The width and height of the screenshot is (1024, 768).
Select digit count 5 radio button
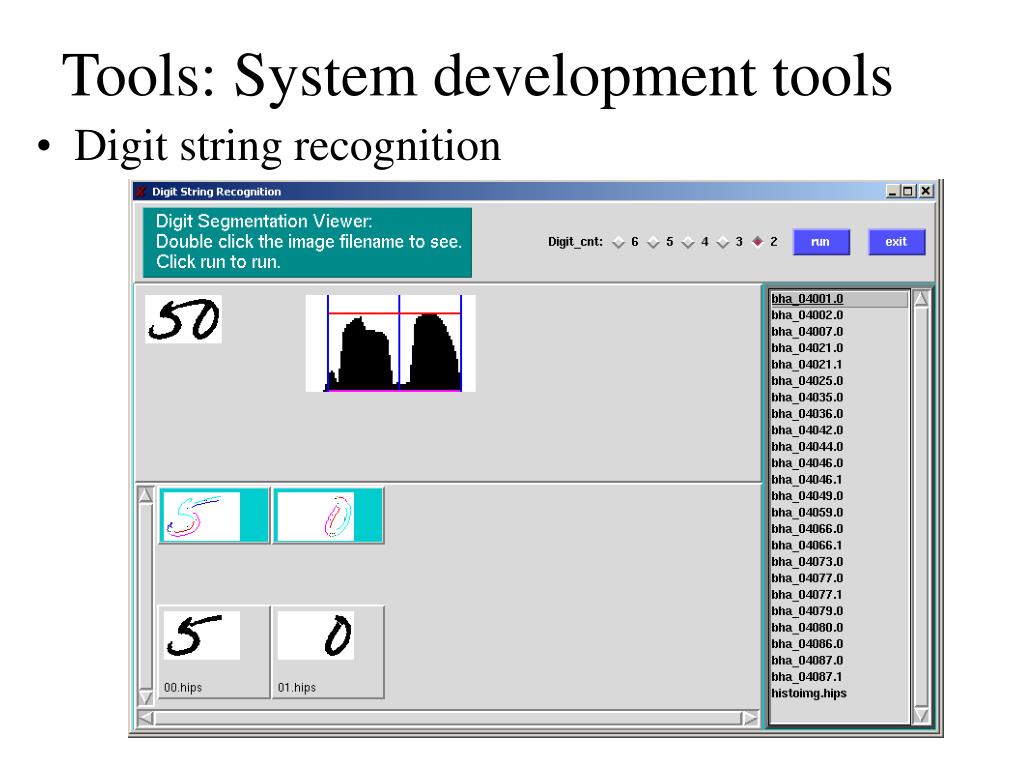pos(653,242)
